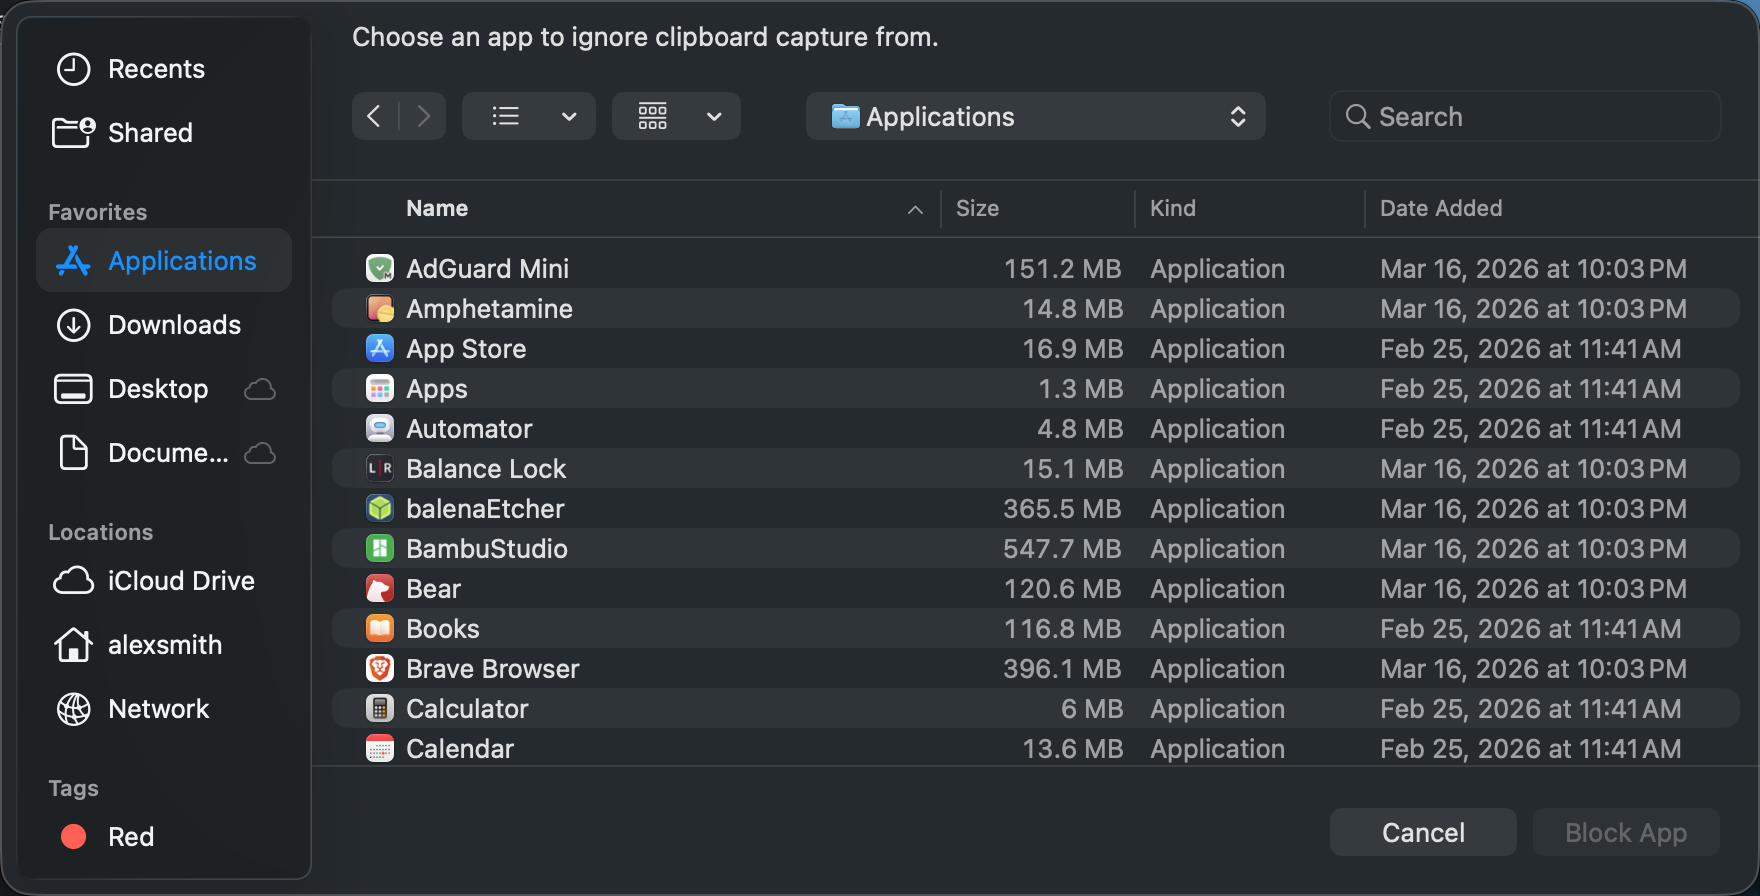
Task: Click the Automator robot icon
Action: (x=380, y=428)
